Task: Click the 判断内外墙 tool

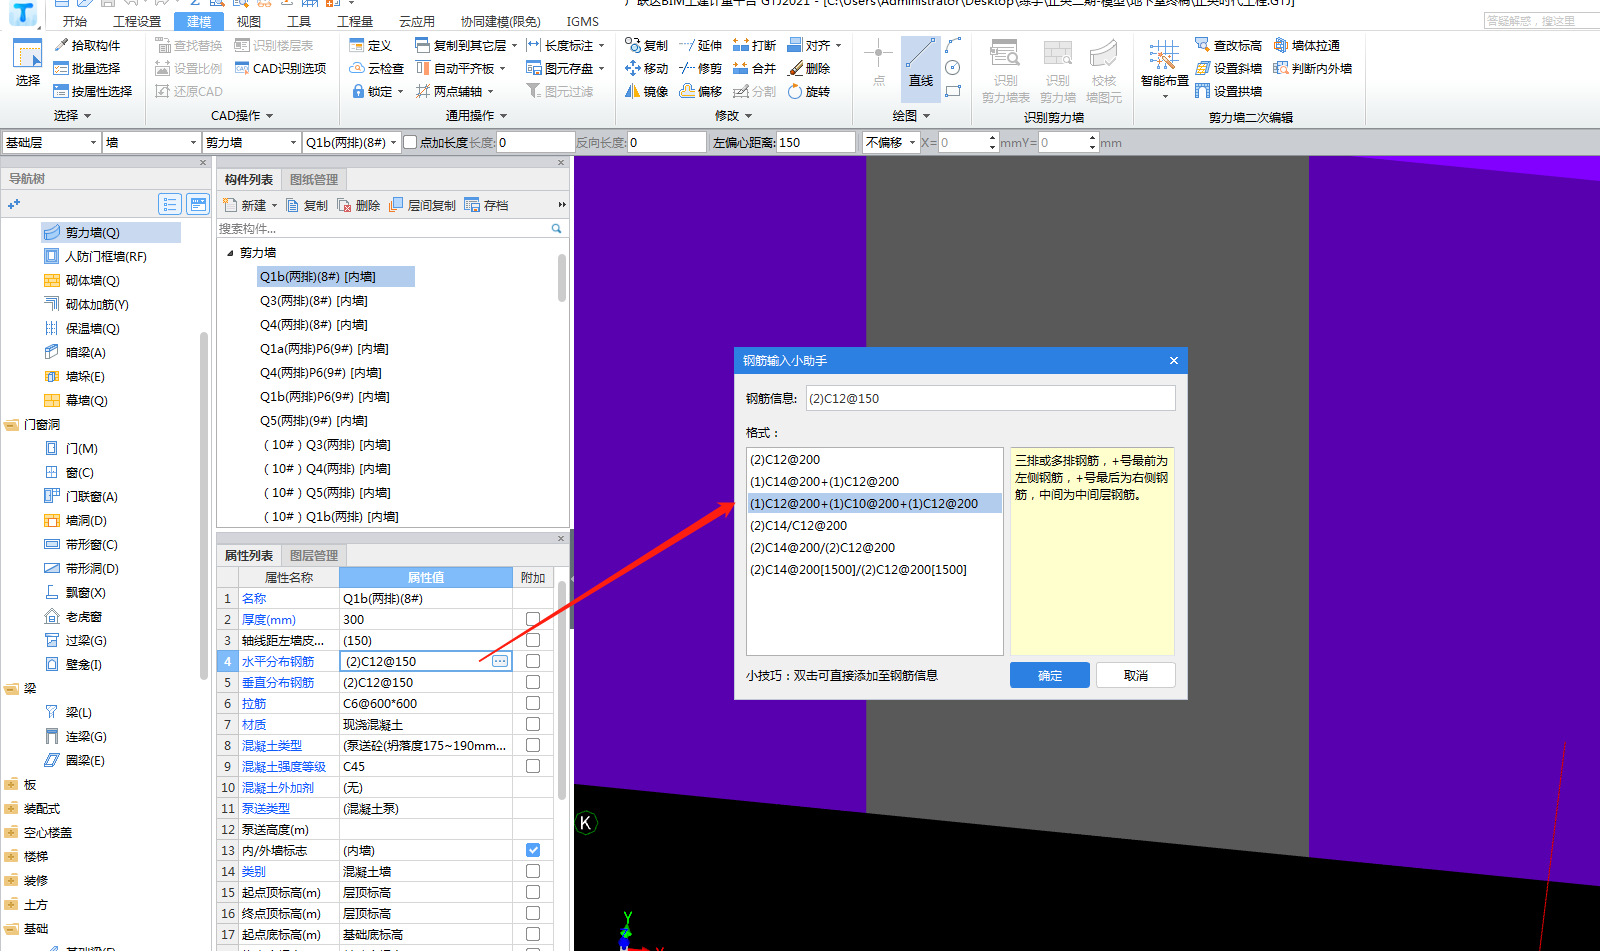Action: (1312, 68)
